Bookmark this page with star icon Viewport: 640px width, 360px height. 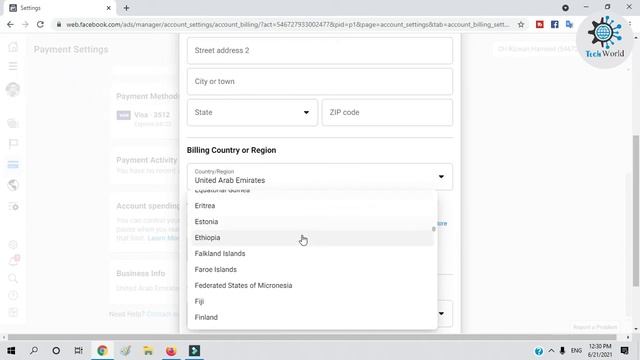pyautogui.click(x=521, y=24)
